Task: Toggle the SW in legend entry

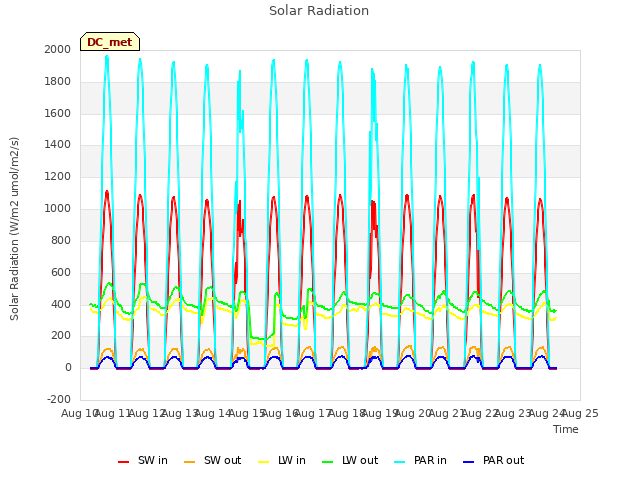Action: click(x=143, y=460)
